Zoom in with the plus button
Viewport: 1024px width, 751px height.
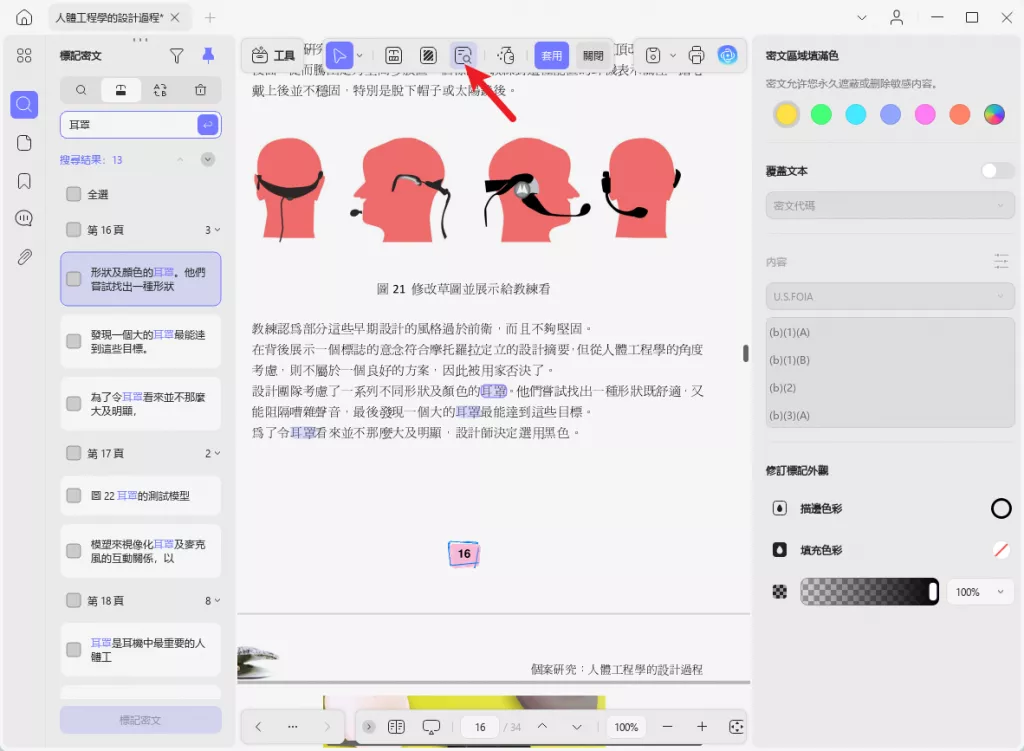coord(702,726)
